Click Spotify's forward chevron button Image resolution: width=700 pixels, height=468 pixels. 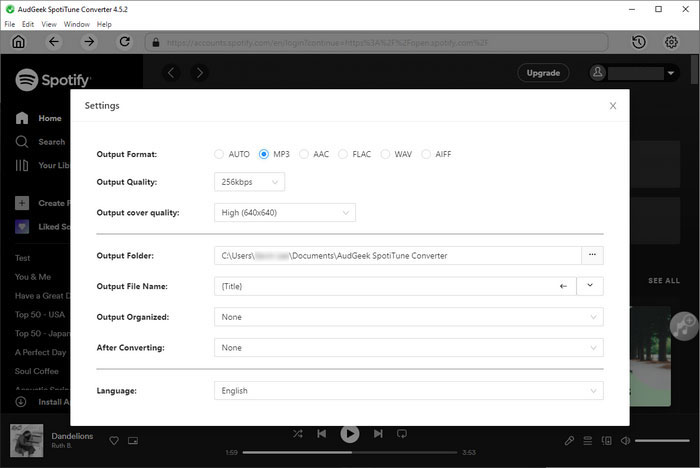[x=200, y=72]
